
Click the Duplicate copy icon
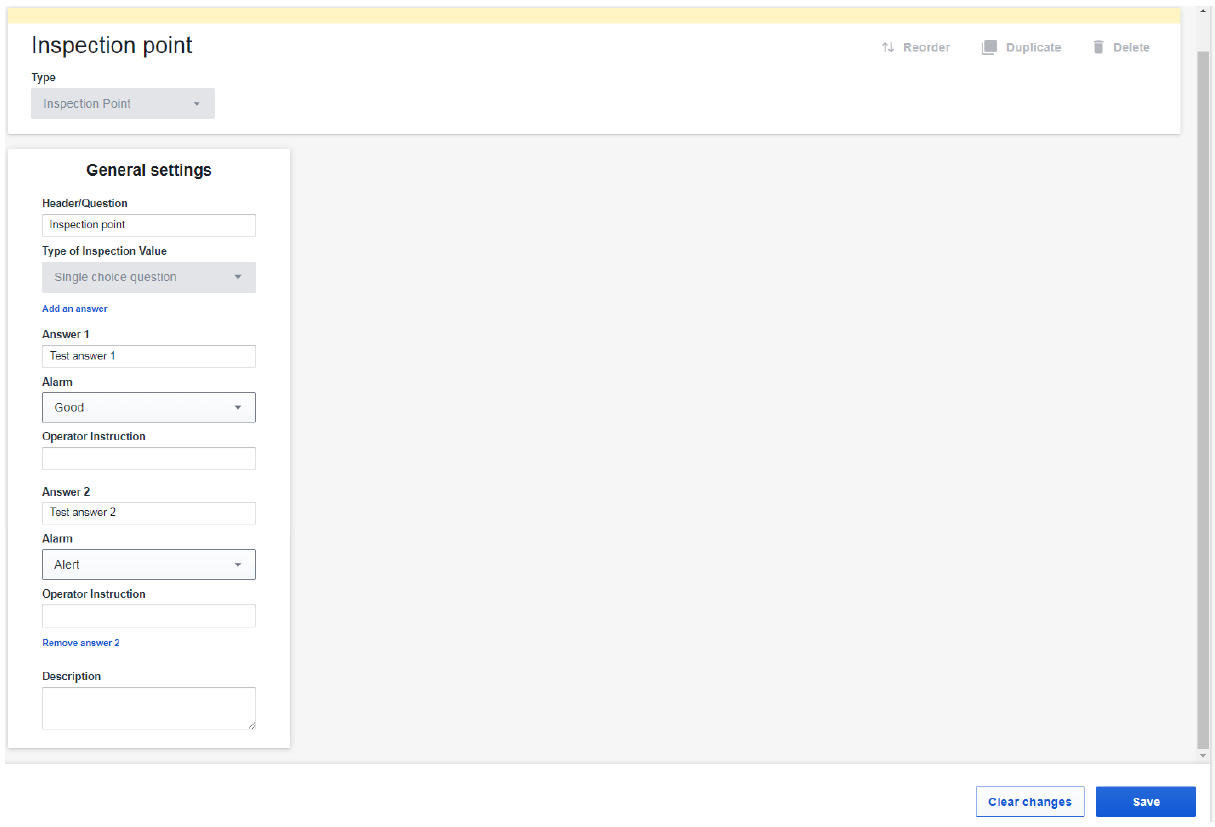pyautogui.click(x=989, y=47)
